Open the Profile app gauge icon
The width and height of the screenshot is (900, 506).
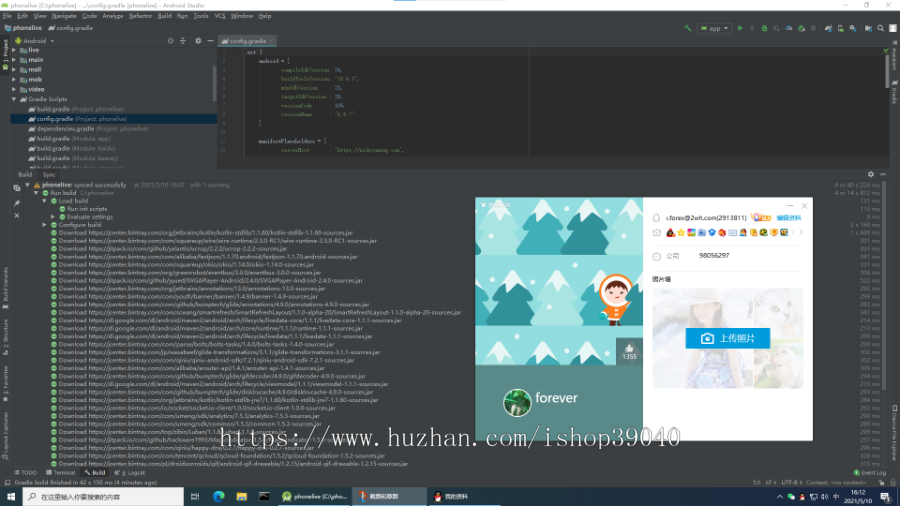789,28
